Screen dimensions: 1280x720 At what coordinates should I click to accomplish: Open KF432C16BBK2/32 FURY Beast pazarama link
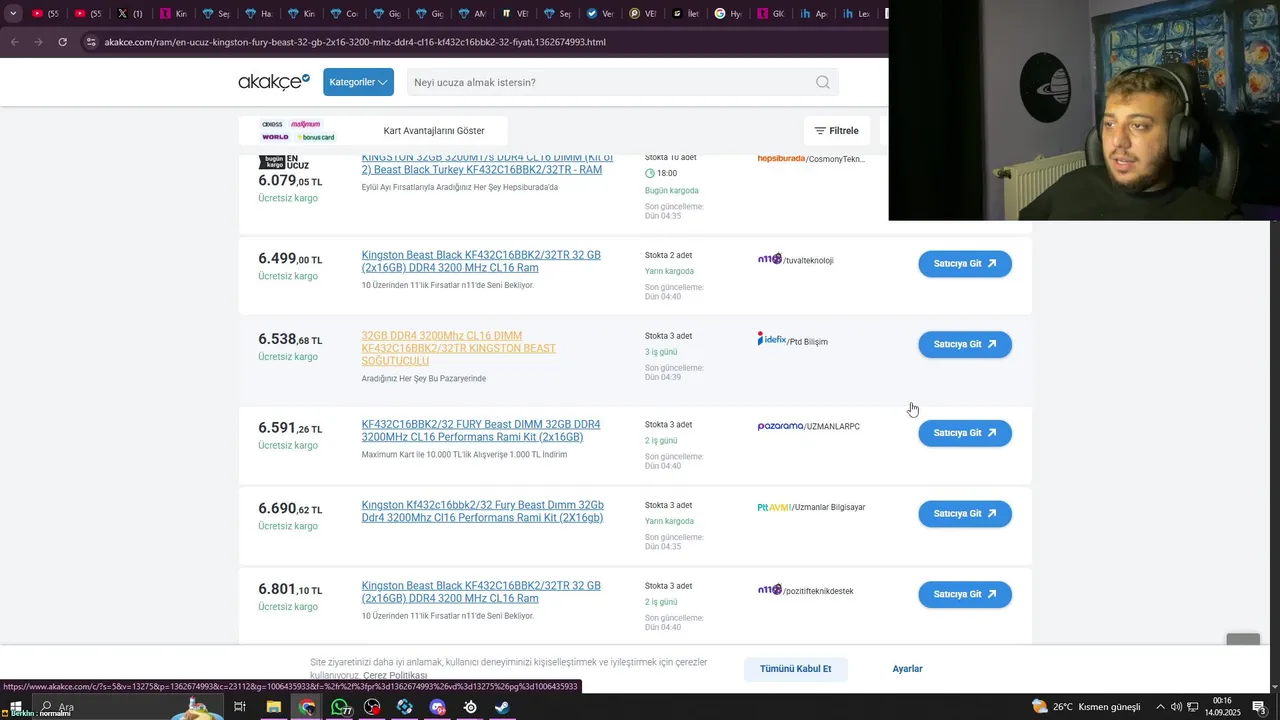point(481,431)
